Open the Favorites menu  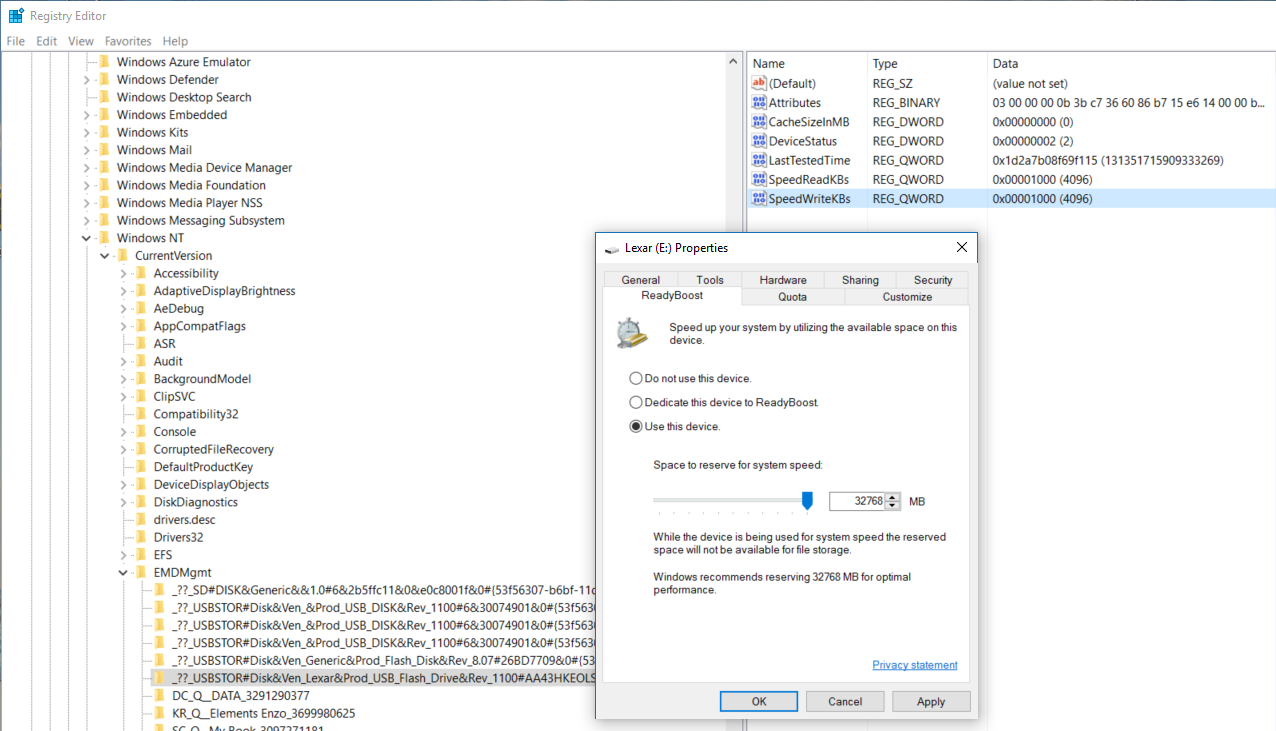point(128,41)
